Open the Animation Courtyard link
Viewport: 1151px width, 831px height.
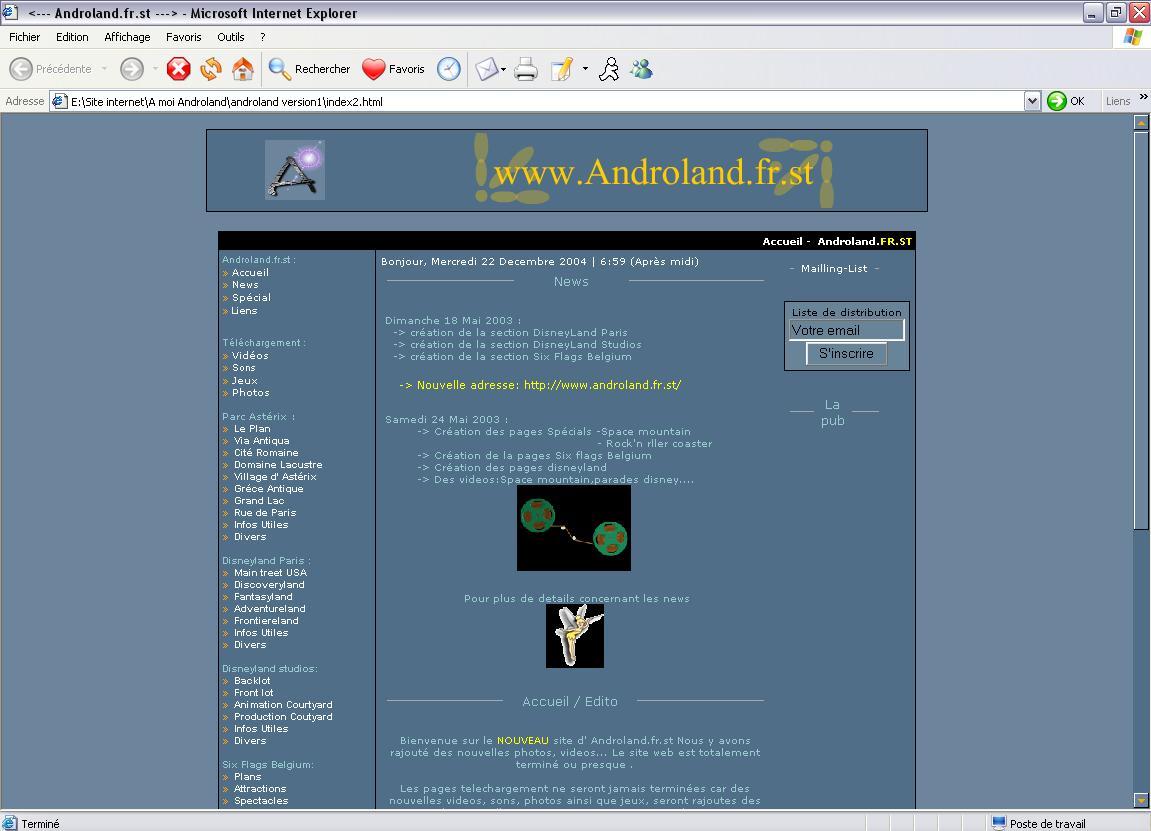283,705
